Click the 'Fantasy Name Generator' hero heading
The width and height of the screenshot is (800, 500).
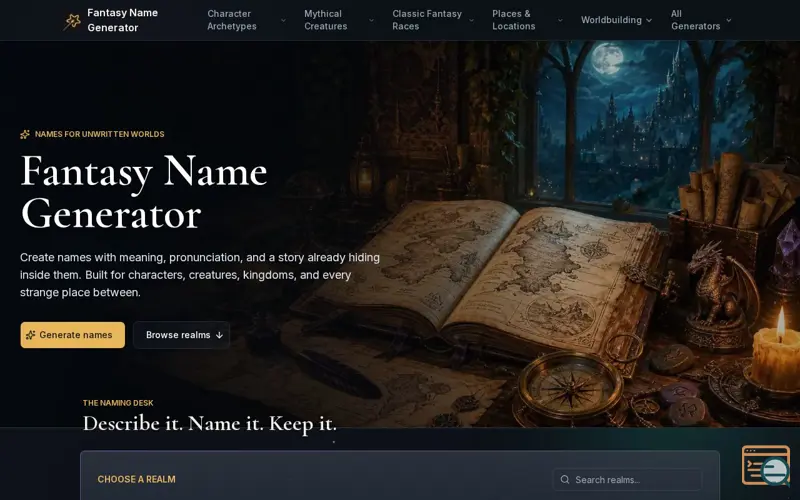(x=144, y=192)
